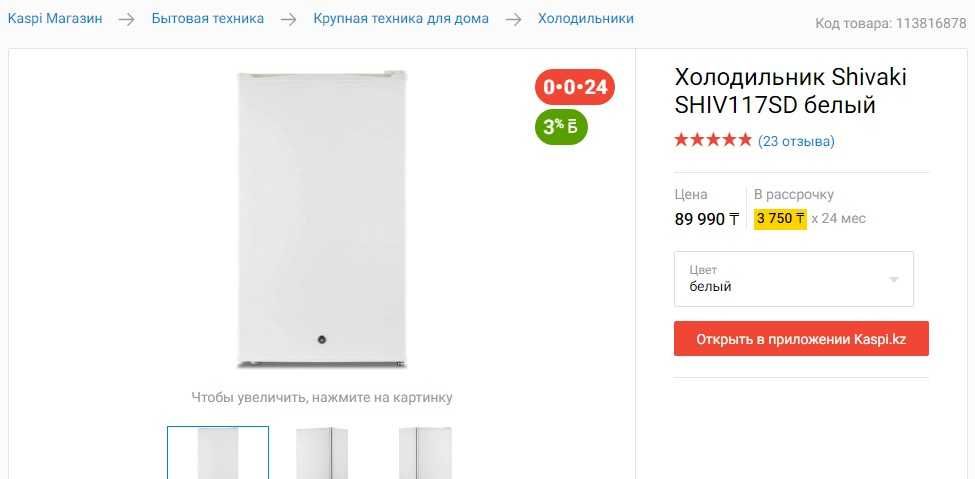Open the Крупная техника для дома category
Viewport: 975px width, 479px height.
click(x=401, y=19)
